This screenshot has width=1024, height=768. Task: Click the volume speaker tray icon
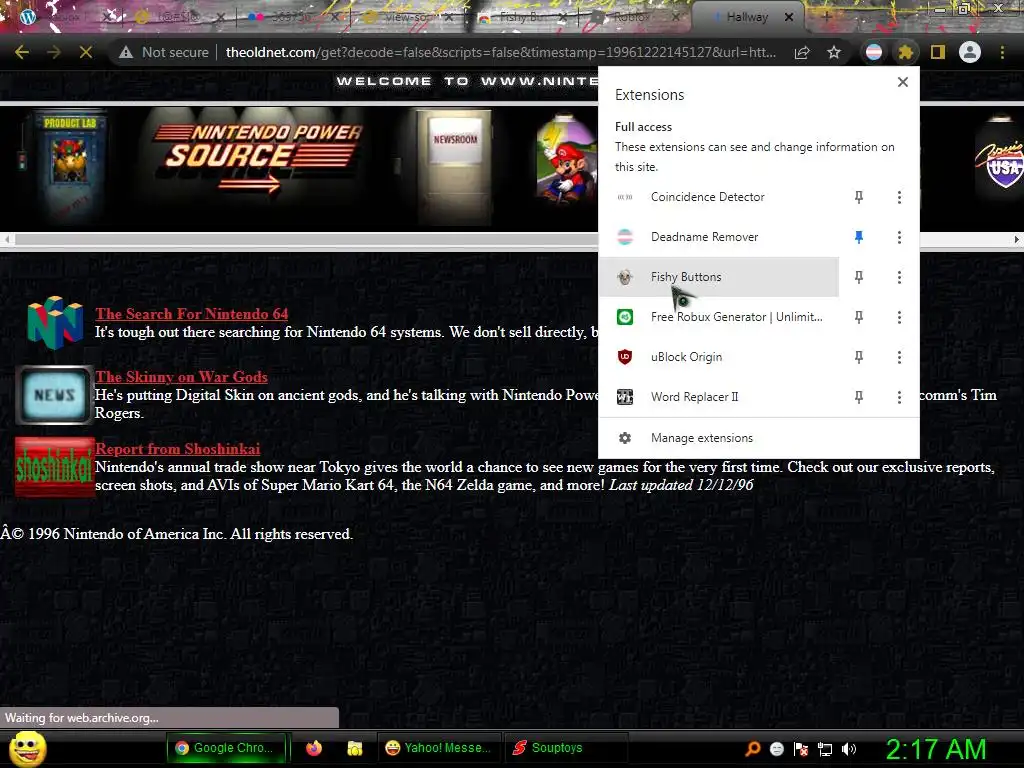pyautogui.click(x=849, y=749)
